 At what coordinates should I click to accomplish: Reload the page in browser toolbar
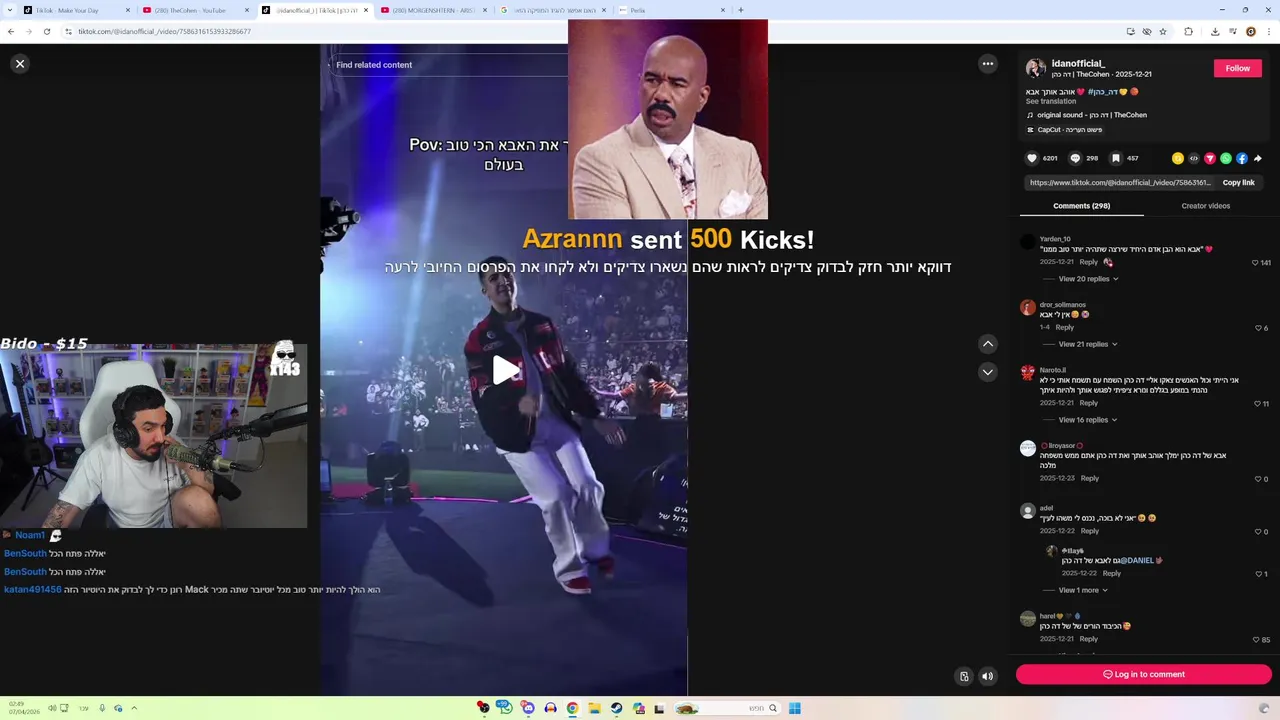[46, 31]
